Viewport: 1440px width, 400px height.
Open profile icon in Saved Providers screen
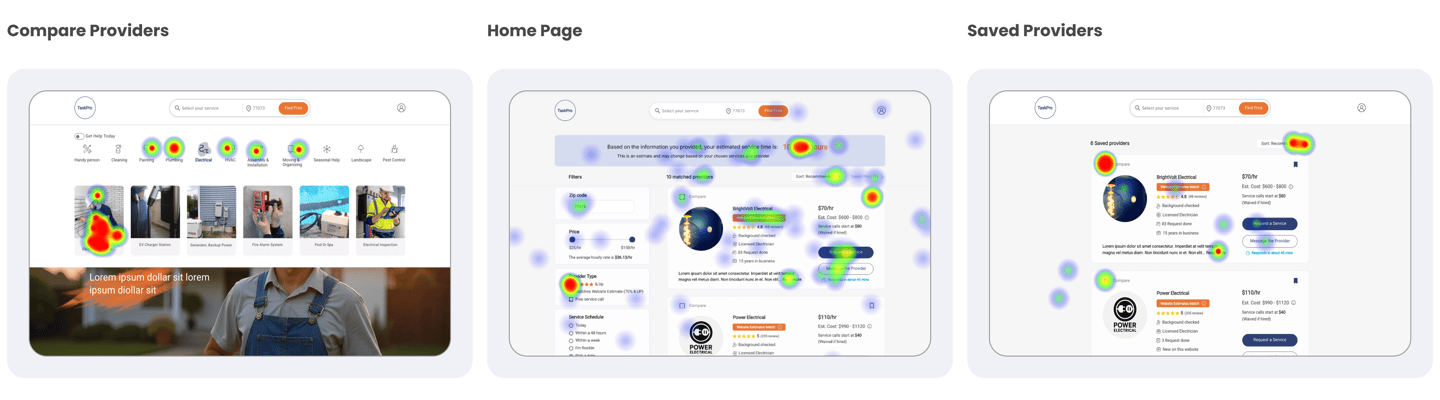click(1361, 108)
